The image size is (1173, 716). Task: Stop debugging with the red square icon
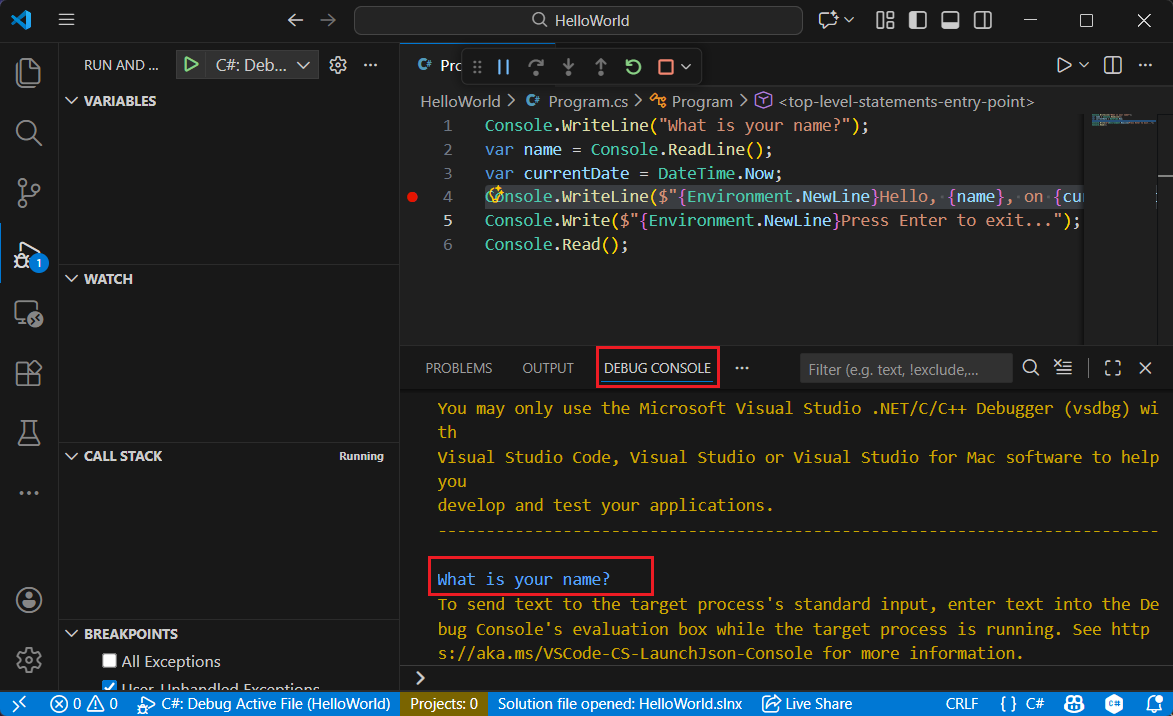click(x=662, y=65)
